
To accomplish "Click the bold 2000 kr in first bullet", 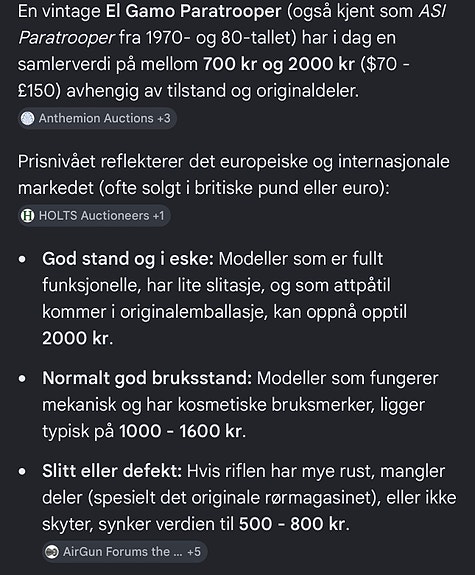I will click(x=76, y=338).
